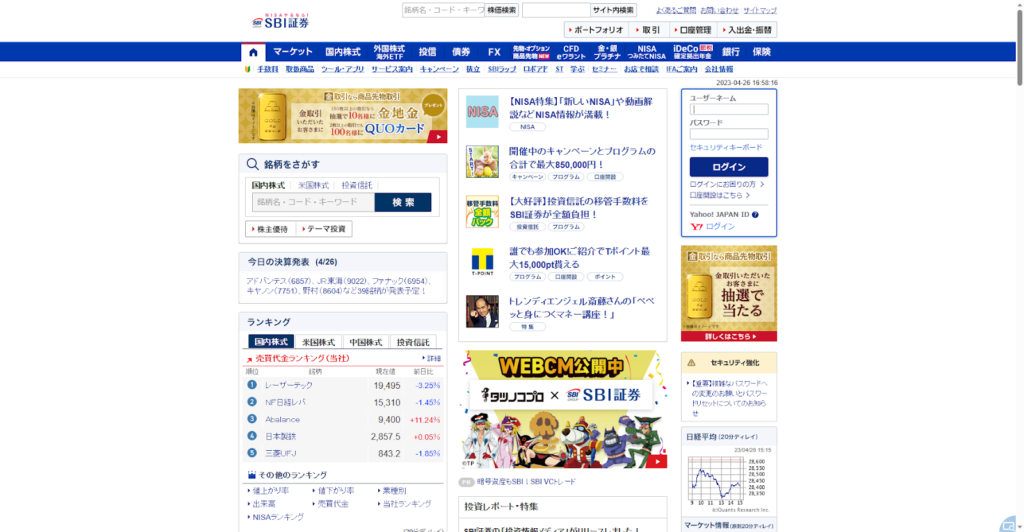Click the Yahoo! JAPAN ID help question-mark icon
The height and width of the screenshot is (532, 1024).
[755, 215]
